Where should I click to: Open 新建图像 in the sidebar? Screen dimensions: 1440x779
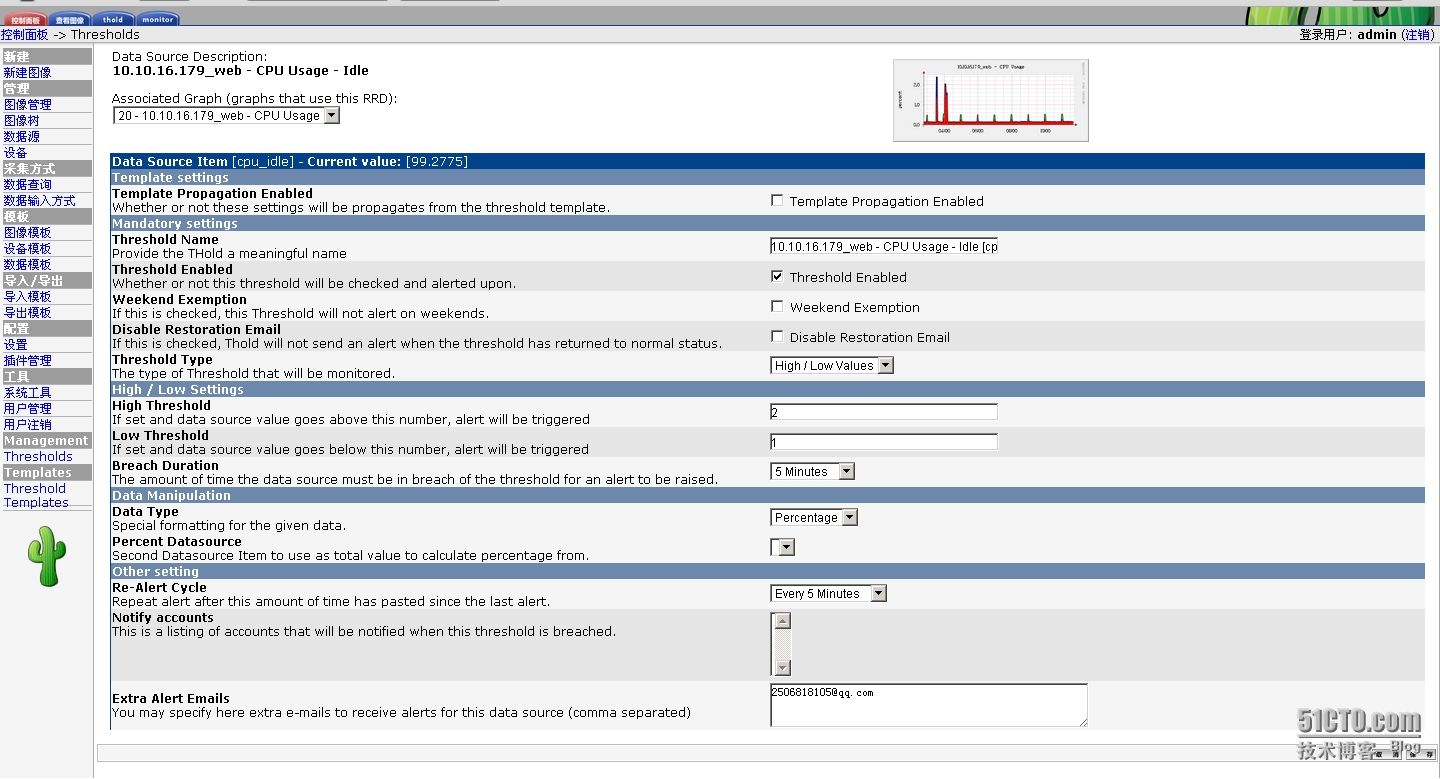click(x=27, y=72)
